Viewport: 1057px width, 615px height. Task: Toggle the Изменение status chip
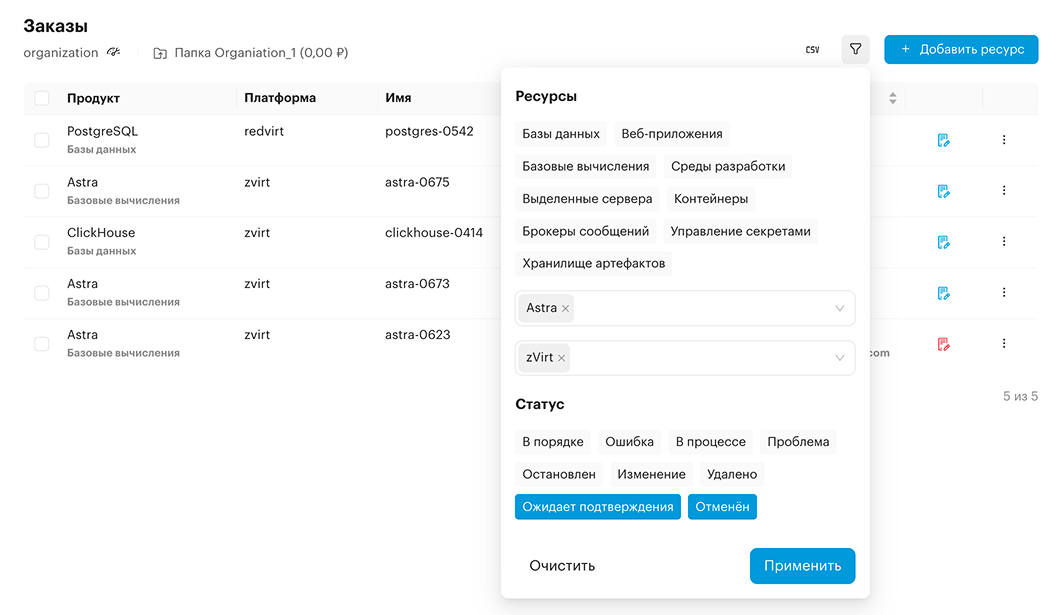651,475
